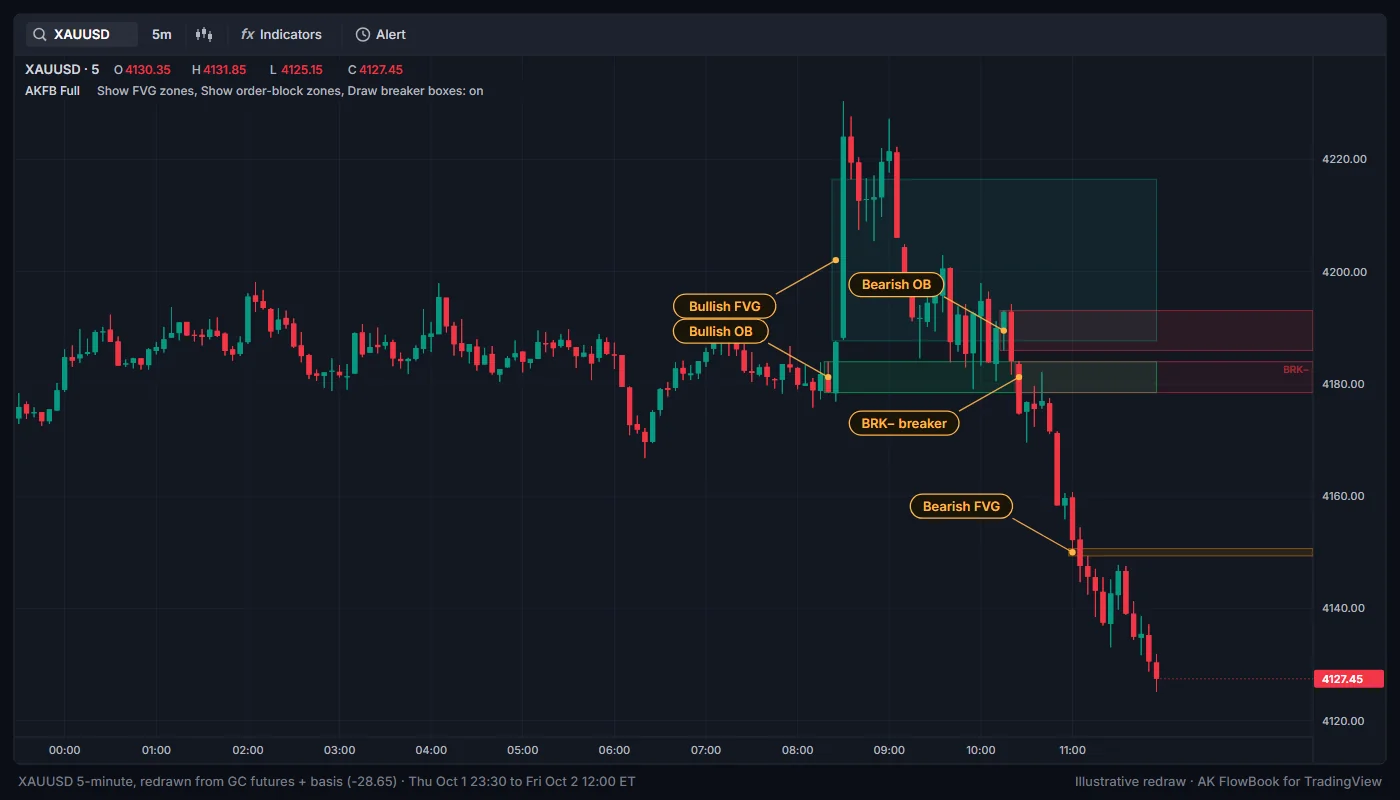Click the 4160.00 price axis label

[1344, 496]
